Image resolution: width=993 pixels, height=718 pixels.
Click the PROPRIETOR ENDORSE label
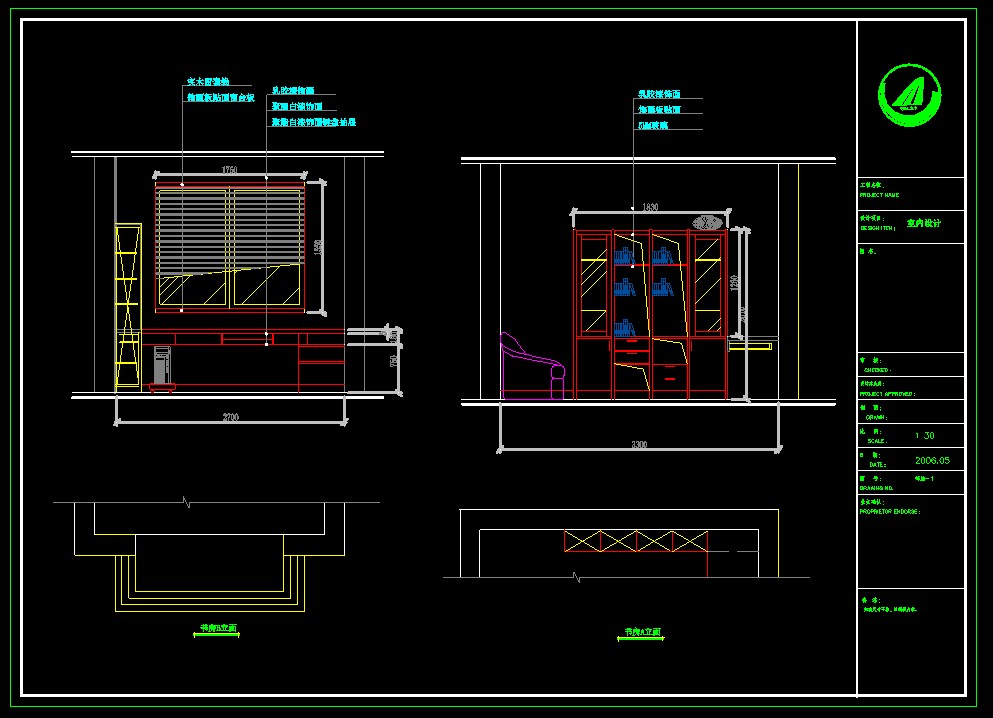click(x=890, y=512)
